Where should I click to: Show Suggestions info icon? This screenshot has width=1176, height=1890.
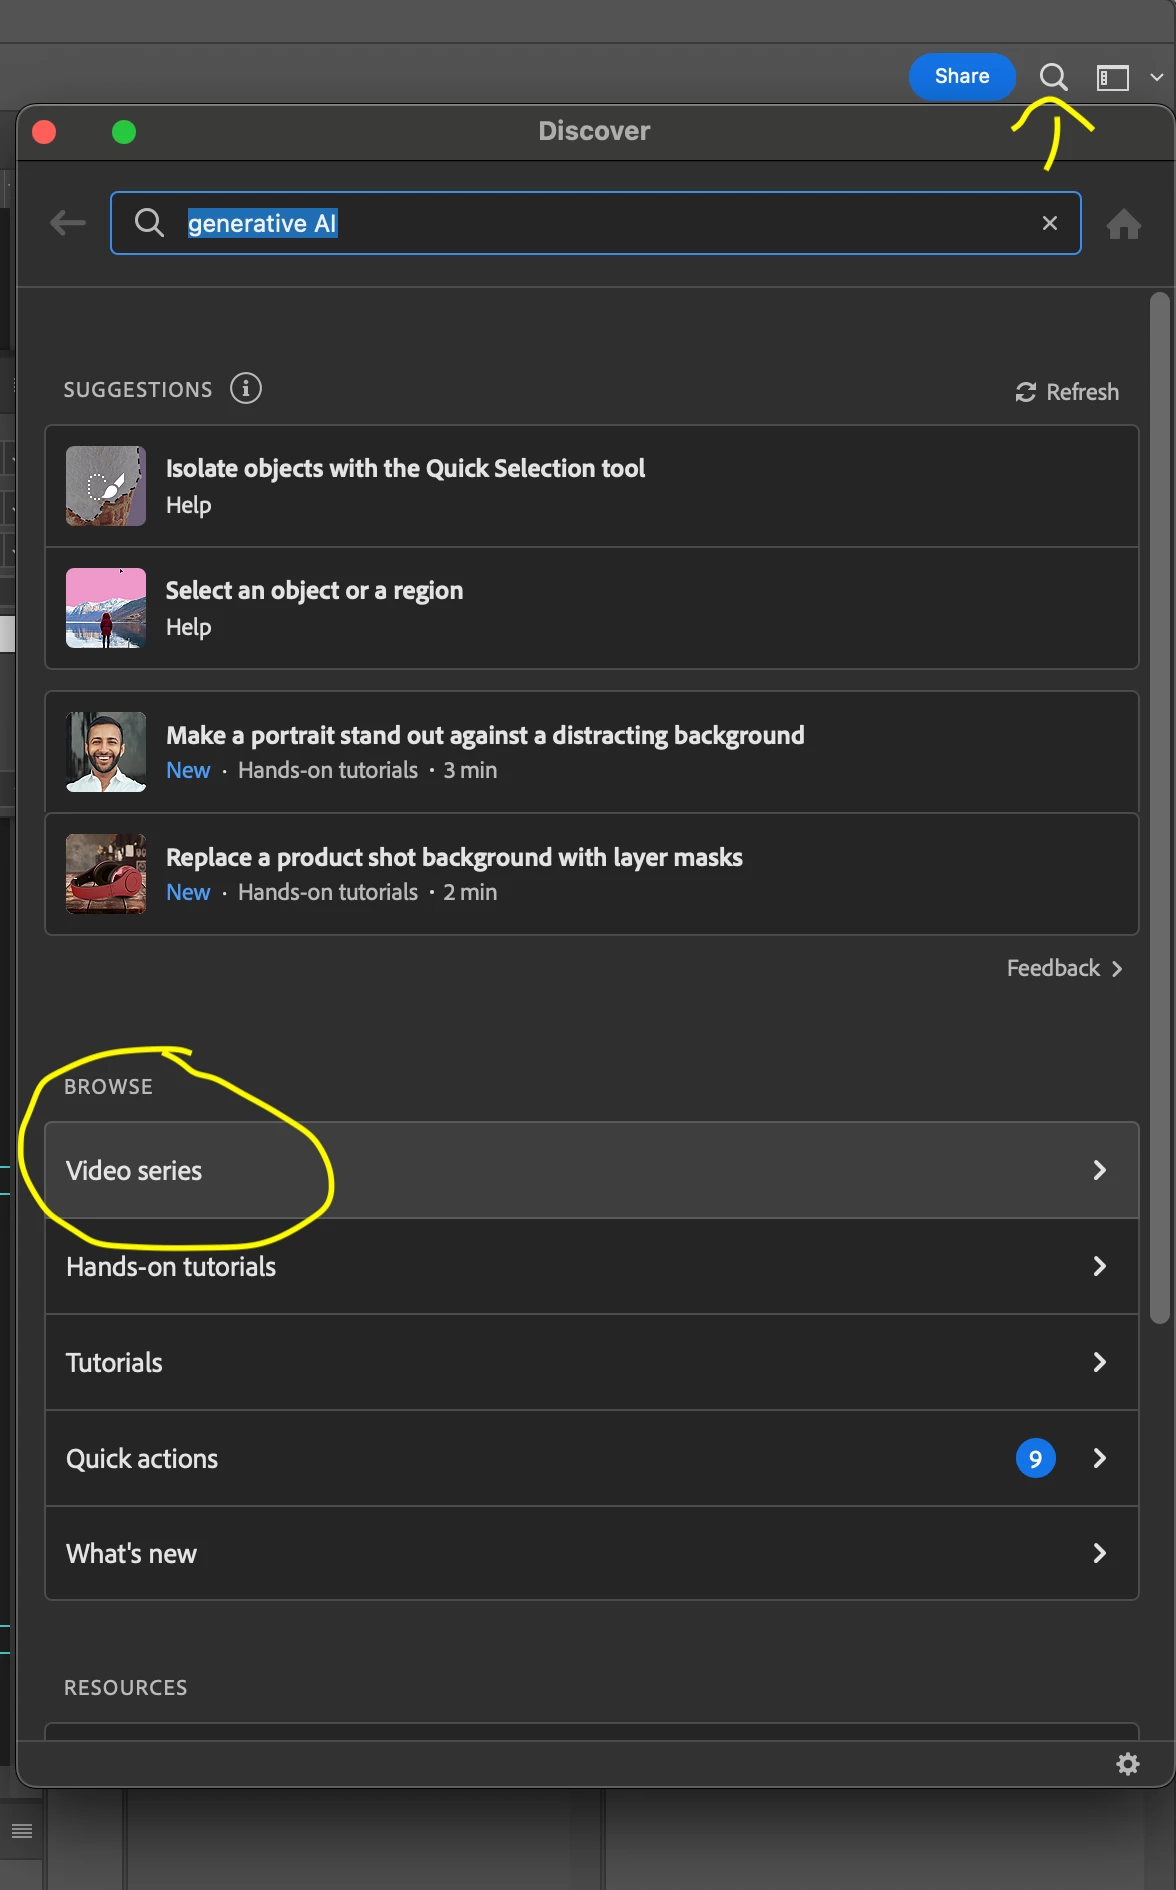coord(246,388)
